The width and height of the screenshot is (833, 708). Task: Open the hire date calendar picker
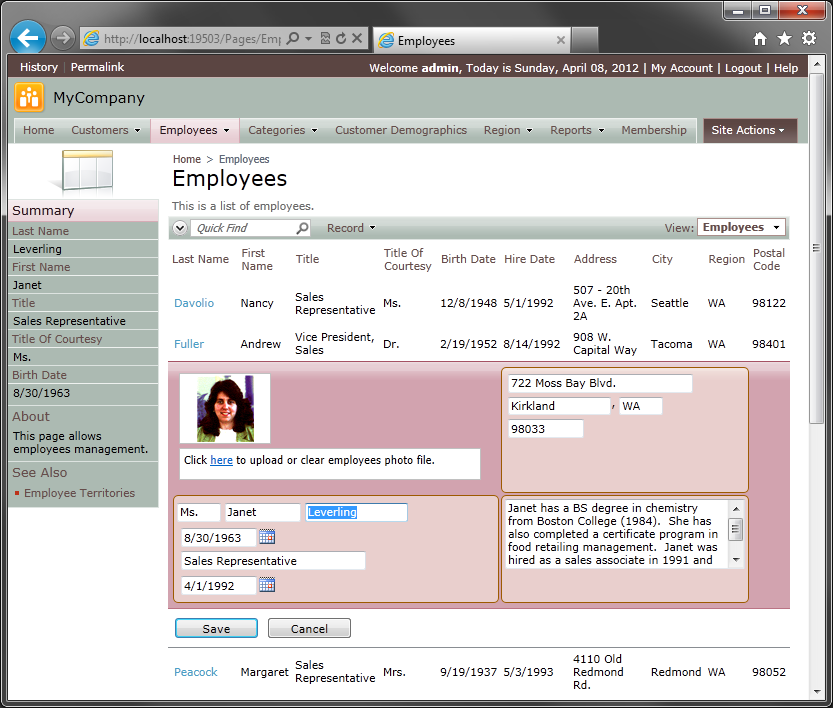coord(267,585)
